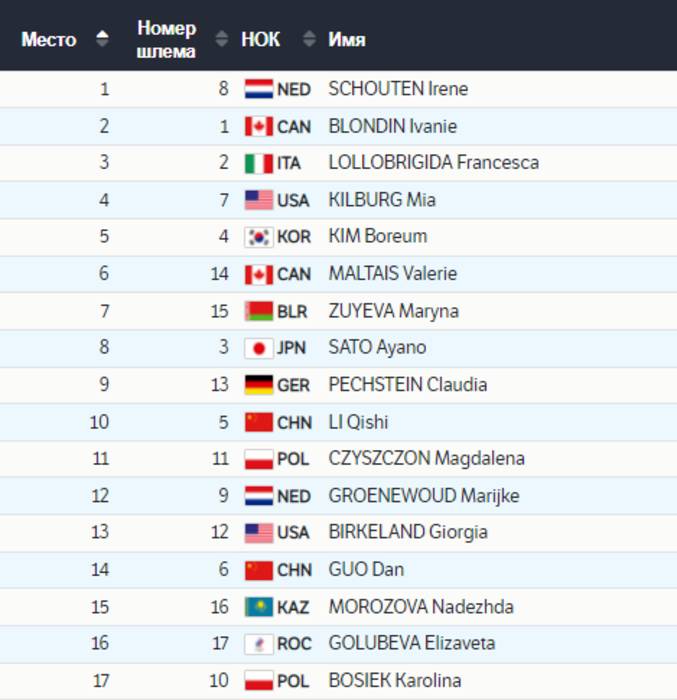This screenshot has width=677, height=700.
Task: Sort by Место column arrows
Action: pyautogui.click(x=101, y=40)
